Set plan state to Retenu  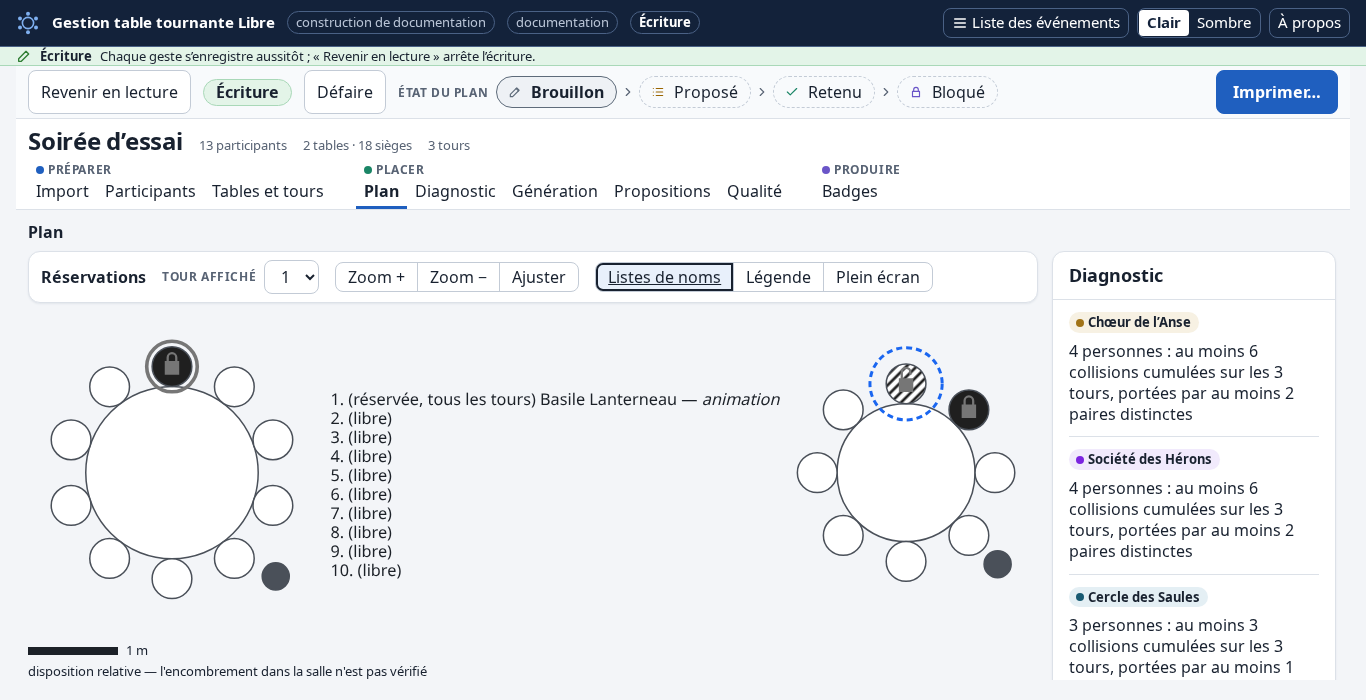click(824, 92)
